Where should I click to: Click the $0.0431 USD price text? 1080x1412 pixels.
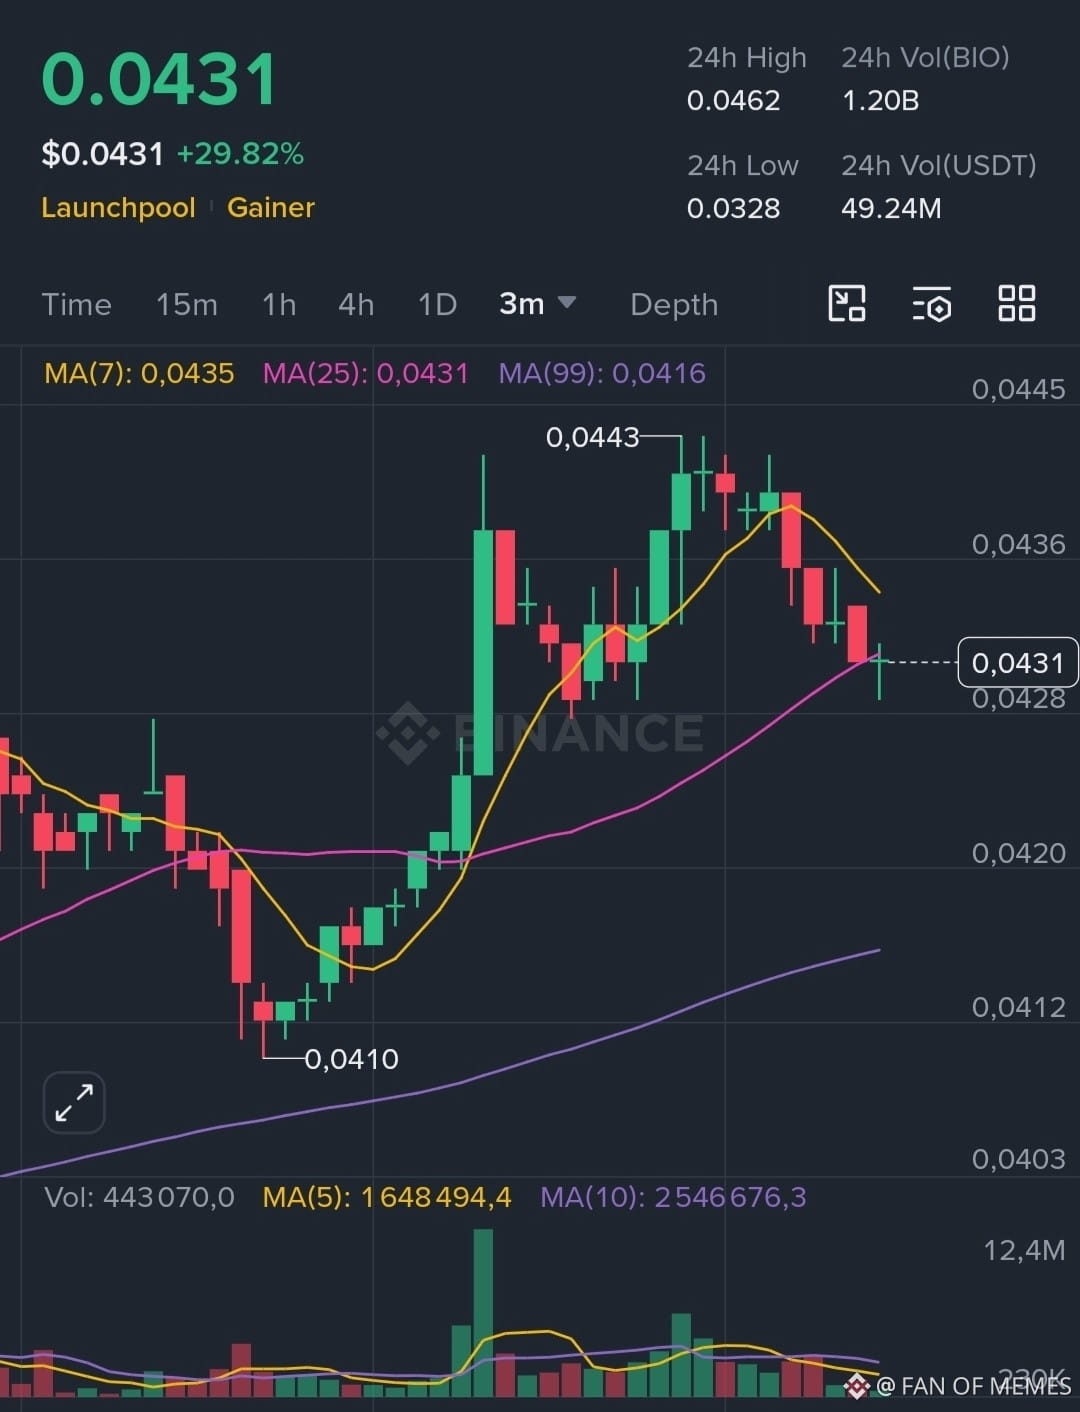pos(102,154)
